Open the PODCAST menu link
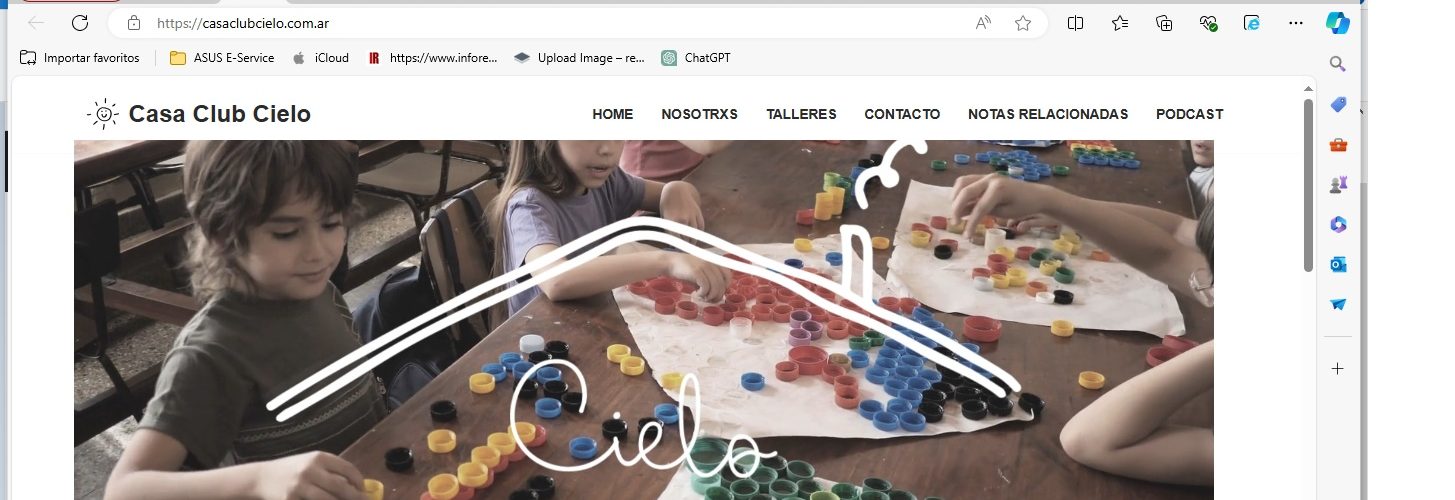Viewport: 1455px width, 500px height. pyautogui.click(x=1189, y=114)
